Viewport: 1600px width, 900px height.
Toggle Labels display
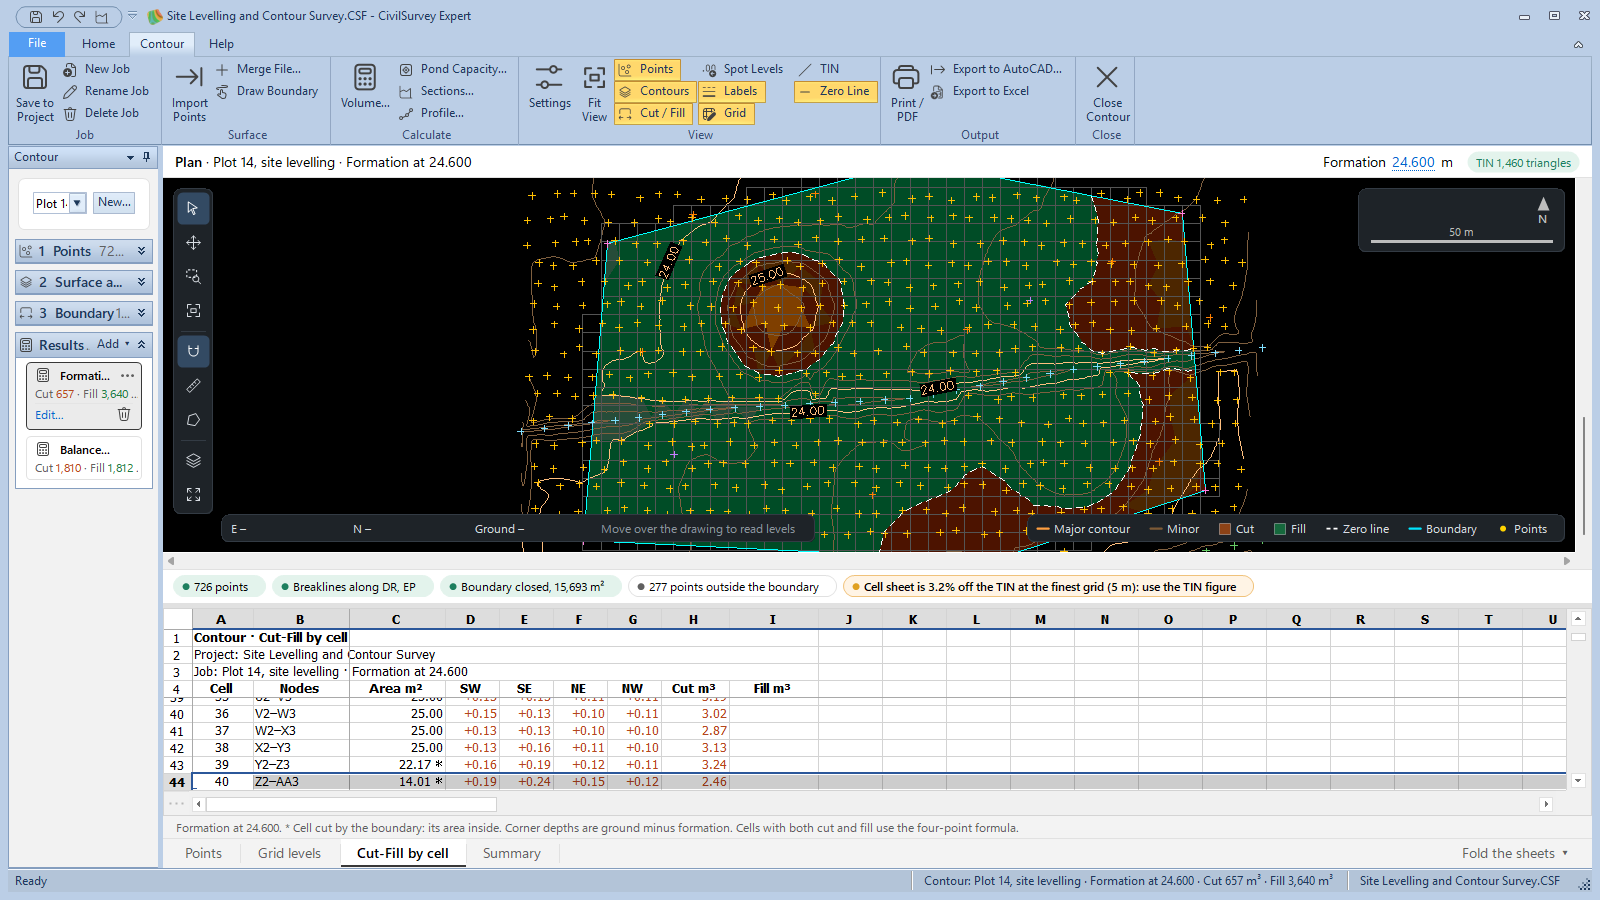730,91
